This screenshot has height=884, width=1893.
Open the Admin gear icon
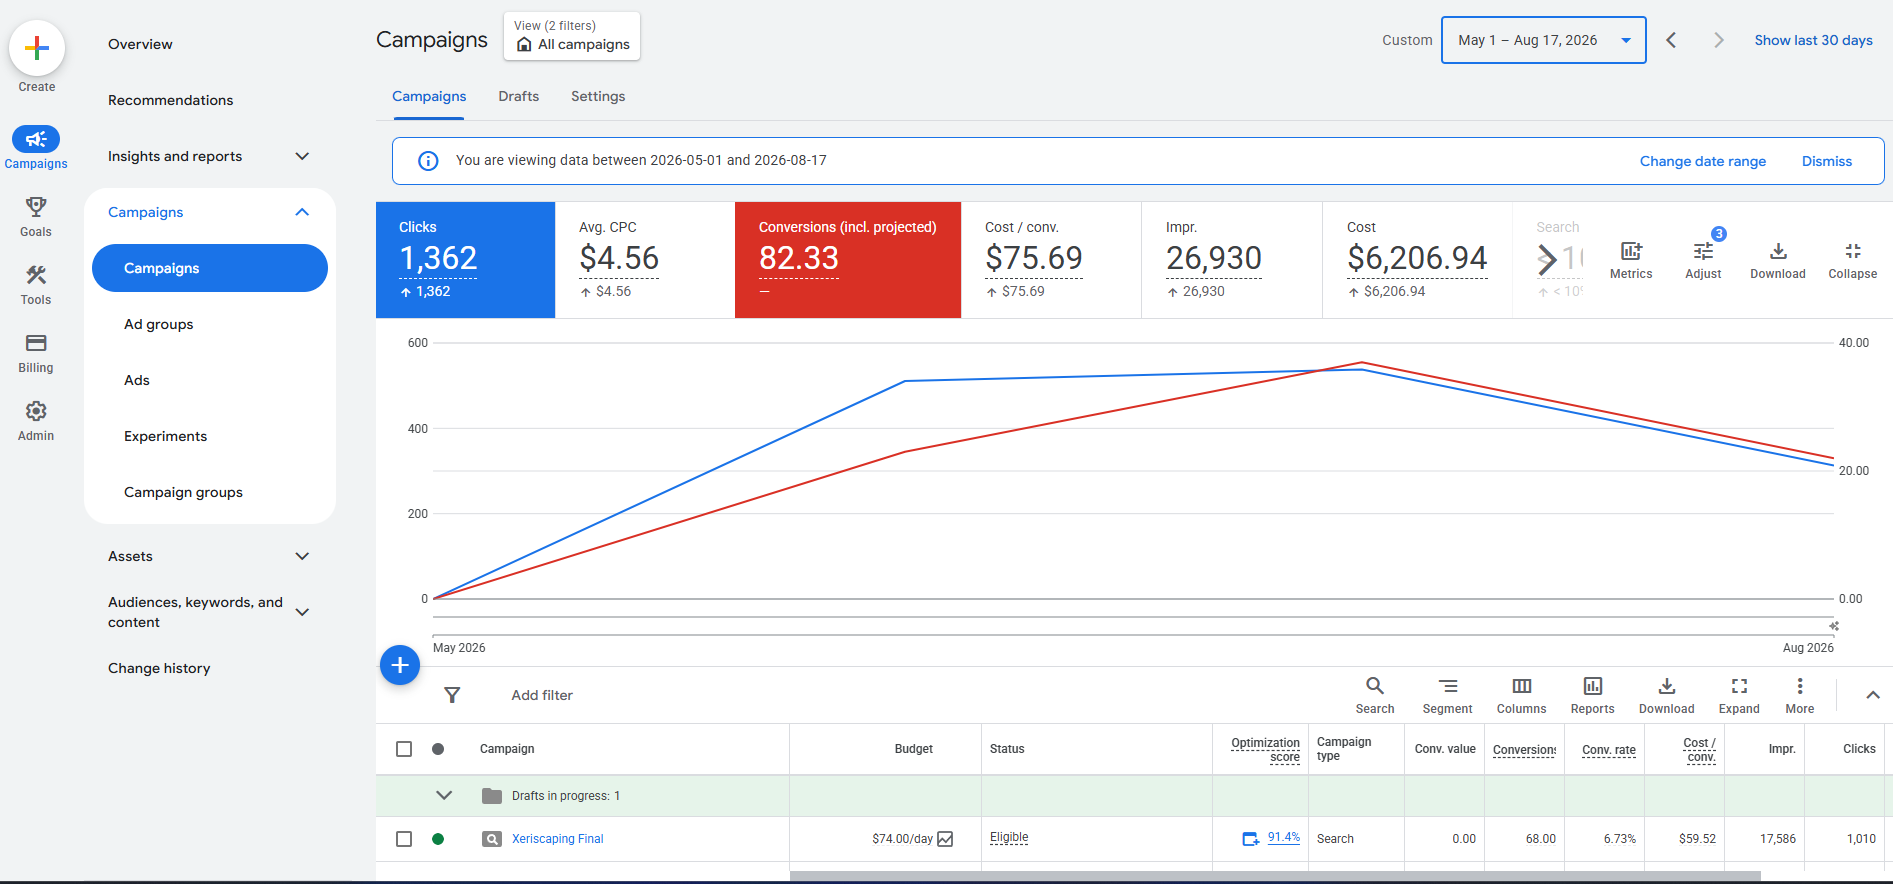coord(36,411)
